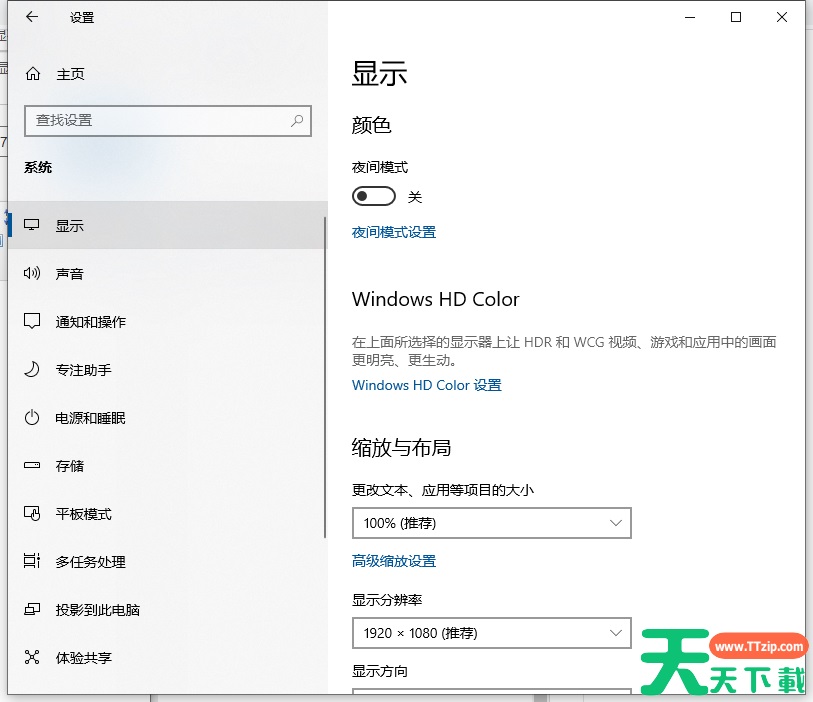The width and height of the screenshot is (813, 702).
Task: Open 多任务处理 settings page
Action: (90, 562)
